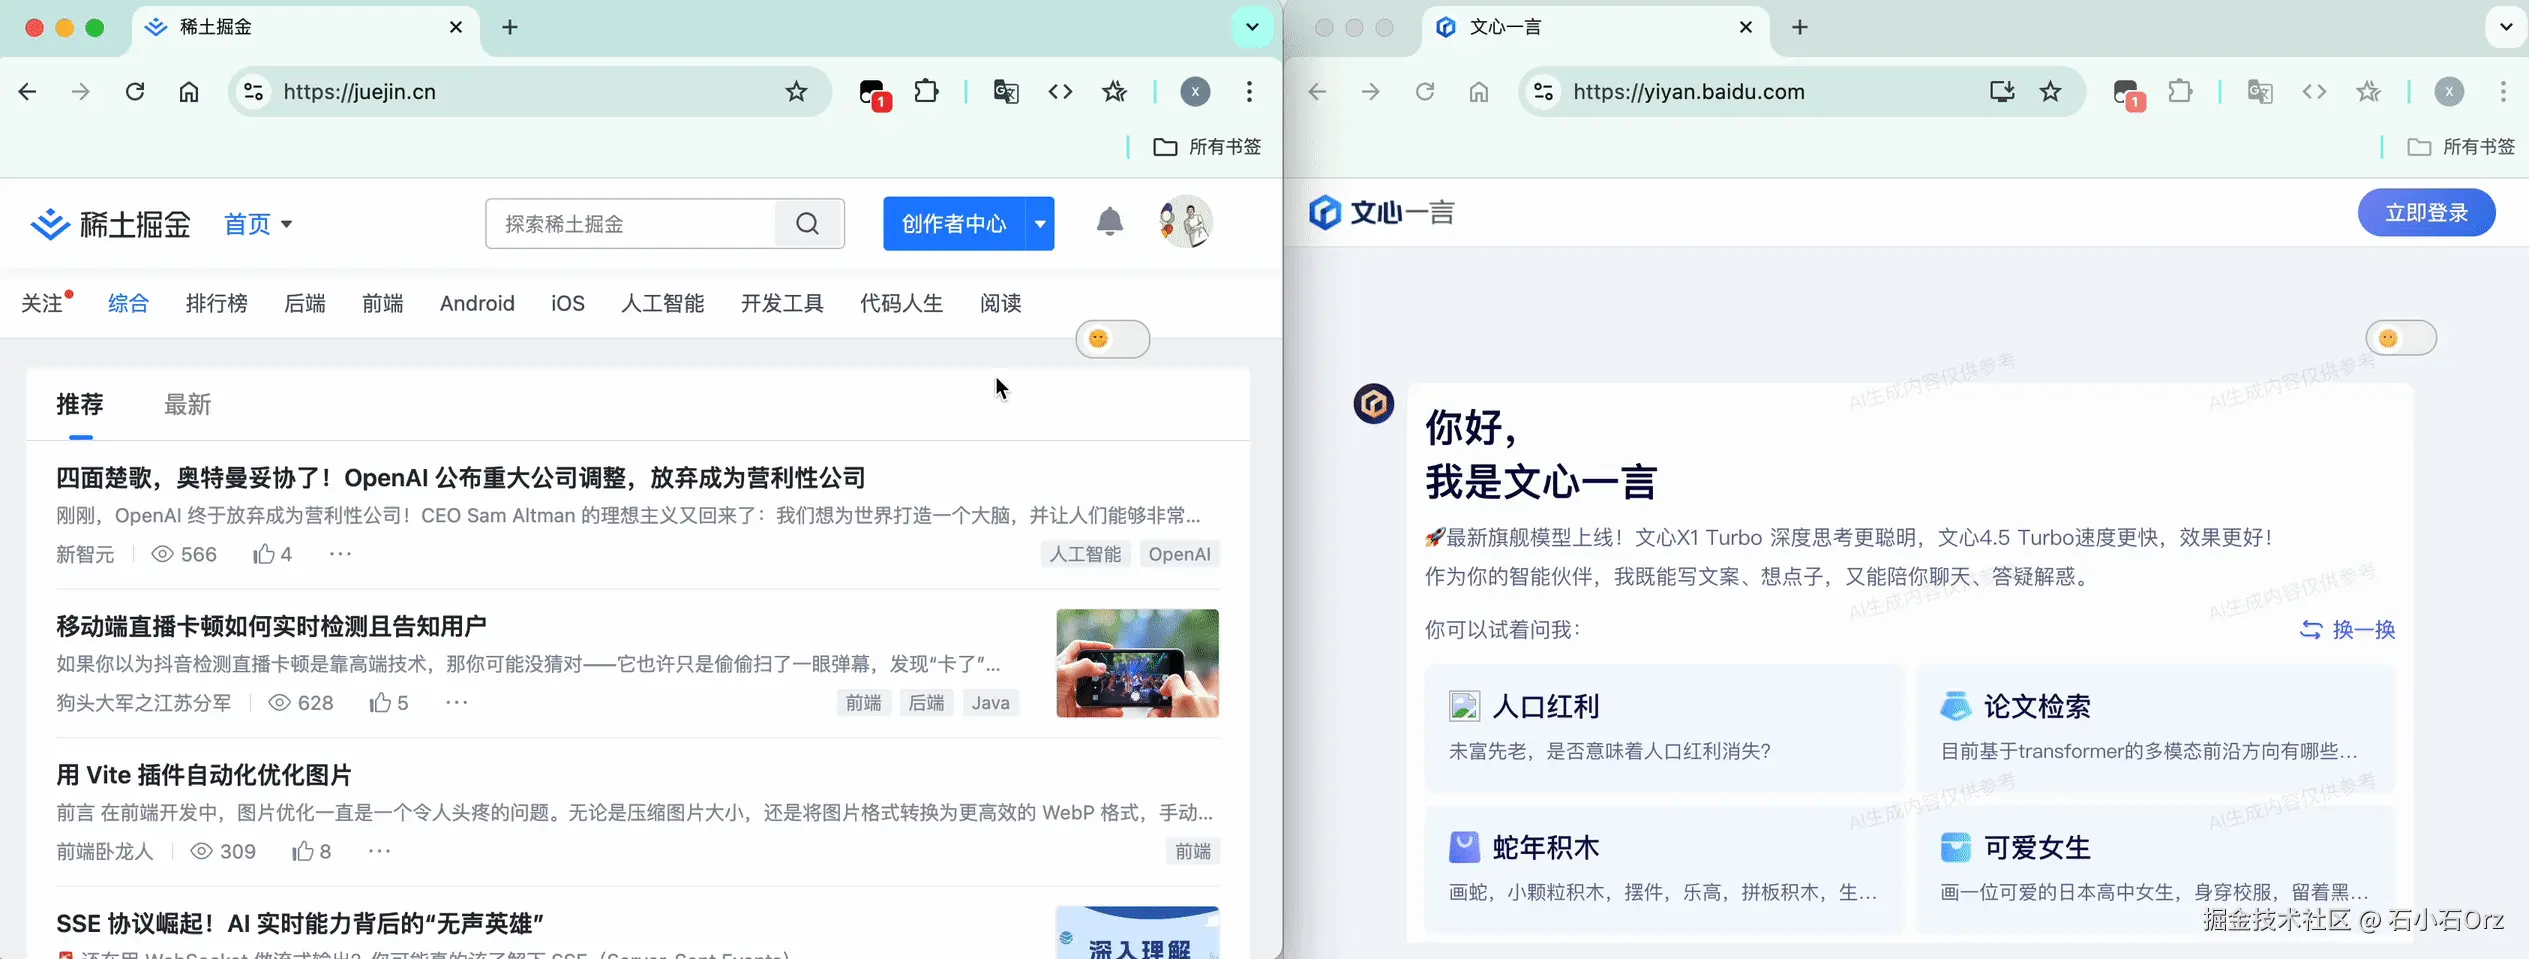The height and width of the screenshot is (959, 2529).
Task: Open the OpenAI 公布重大公司调整 article
Action: pyautogui.click(x=461, y=478)
